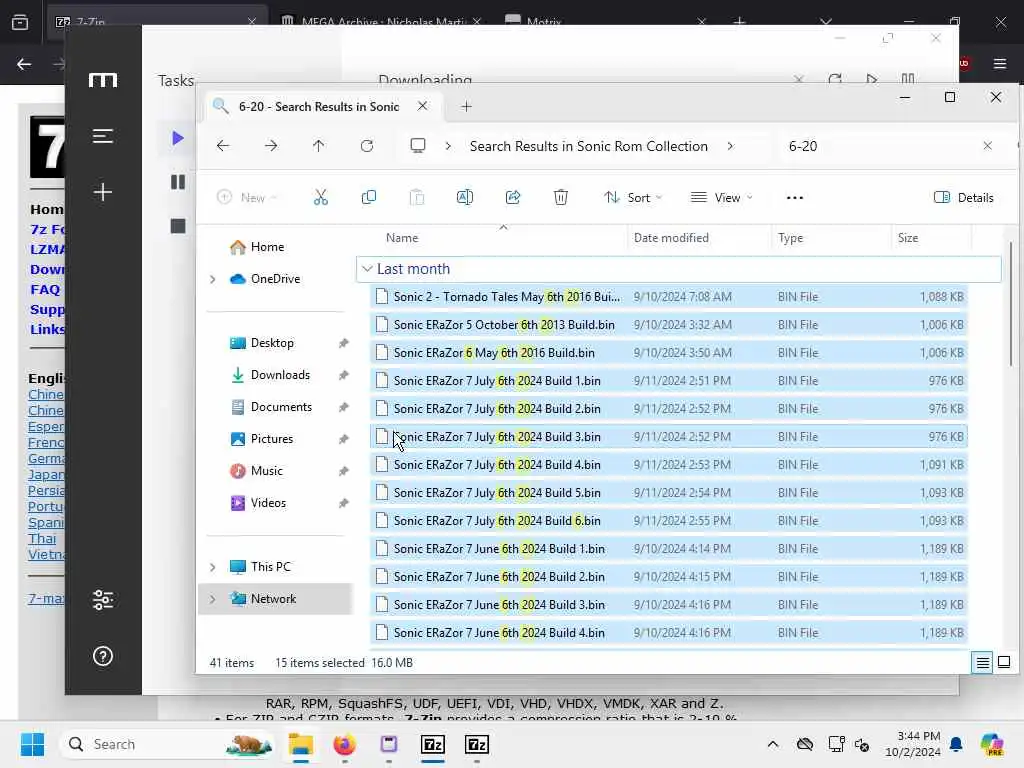The image size is (1024, 768).
Task: Click Motrix play/resume tasks icon
Action: (x=178, y=138)
